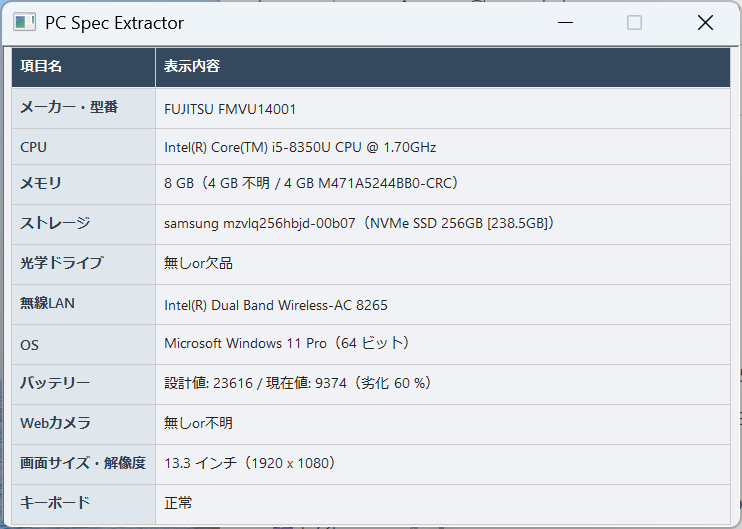Click the バッテリー row label
Viewport: 742px width, 529px height.
tap(55, 382)
